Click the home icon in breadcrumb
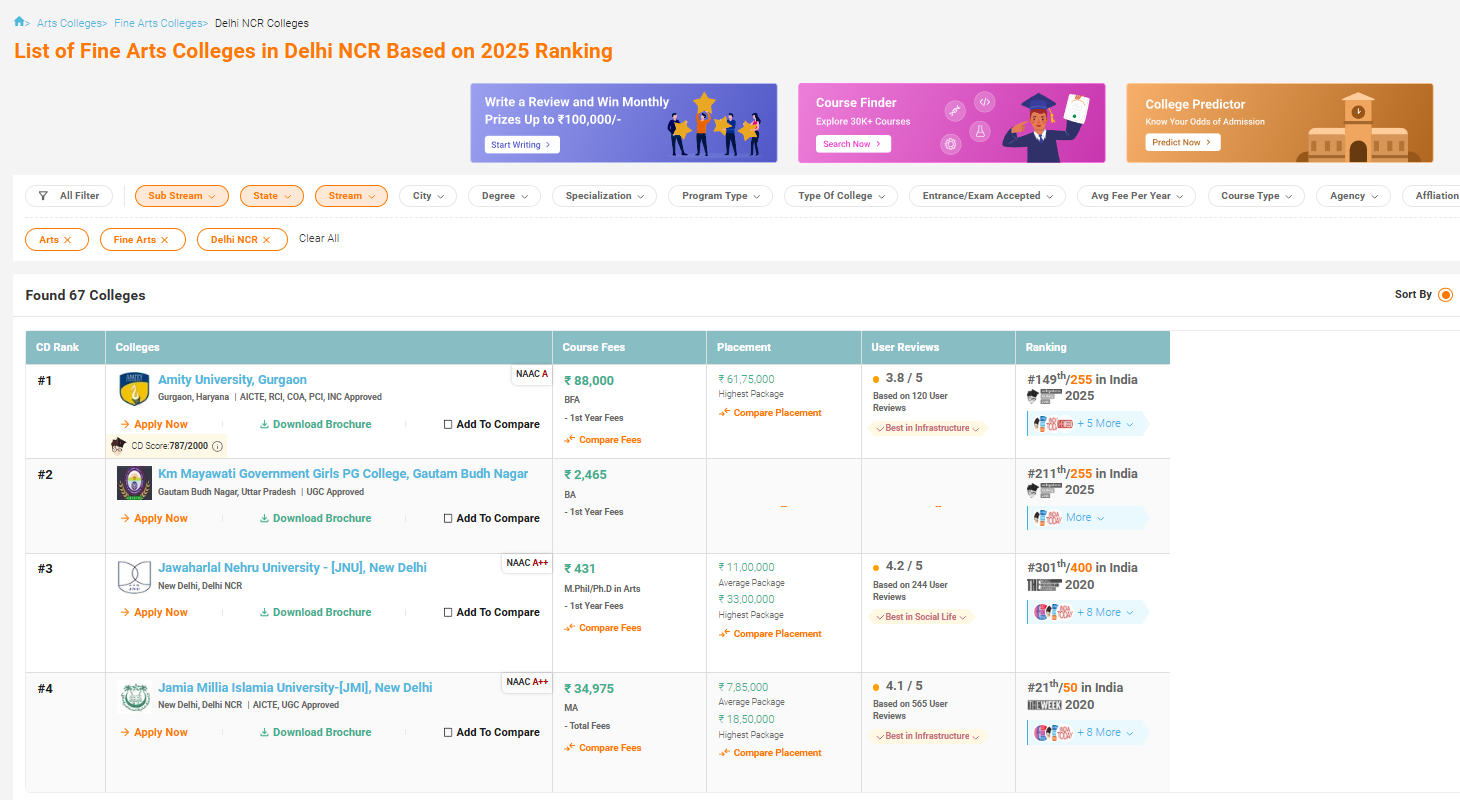Image resolution: width=1460 pixels, height=800 pixels. [19, 22]
